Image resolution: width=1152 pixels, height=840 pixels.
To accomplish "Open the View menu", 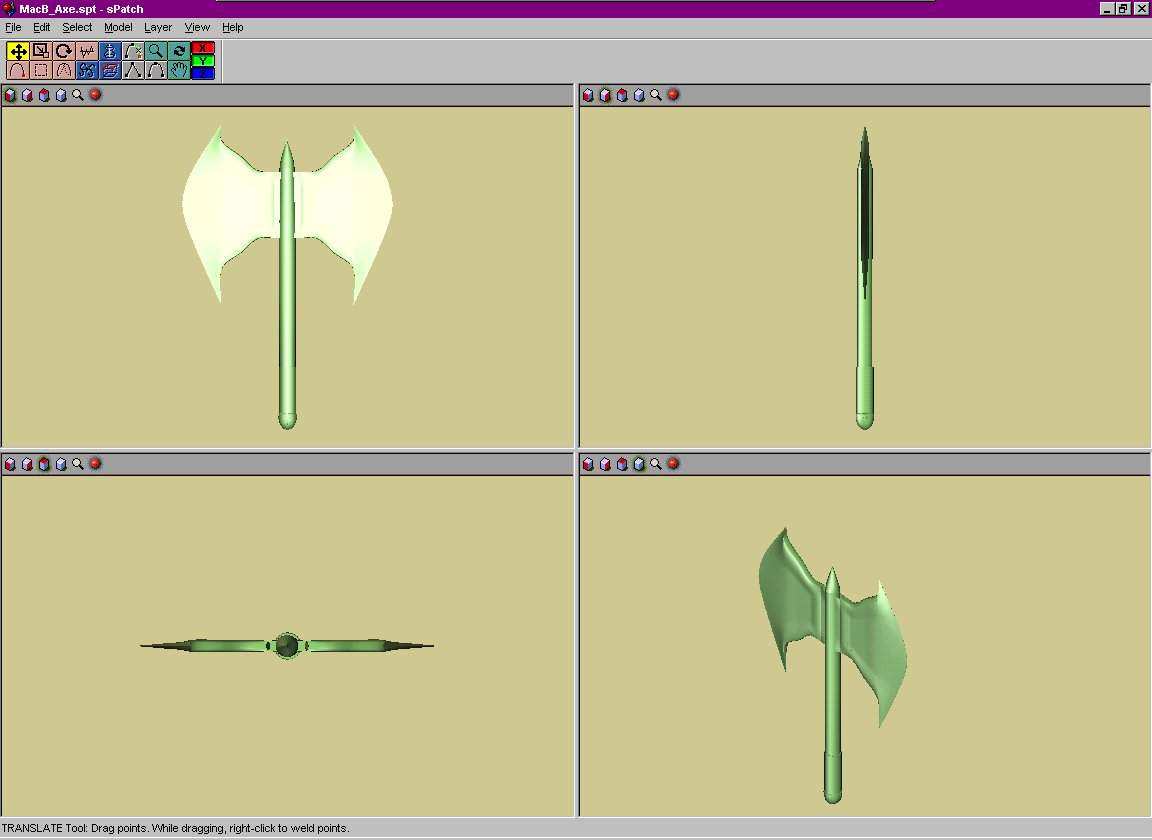I will click(197, 27).
